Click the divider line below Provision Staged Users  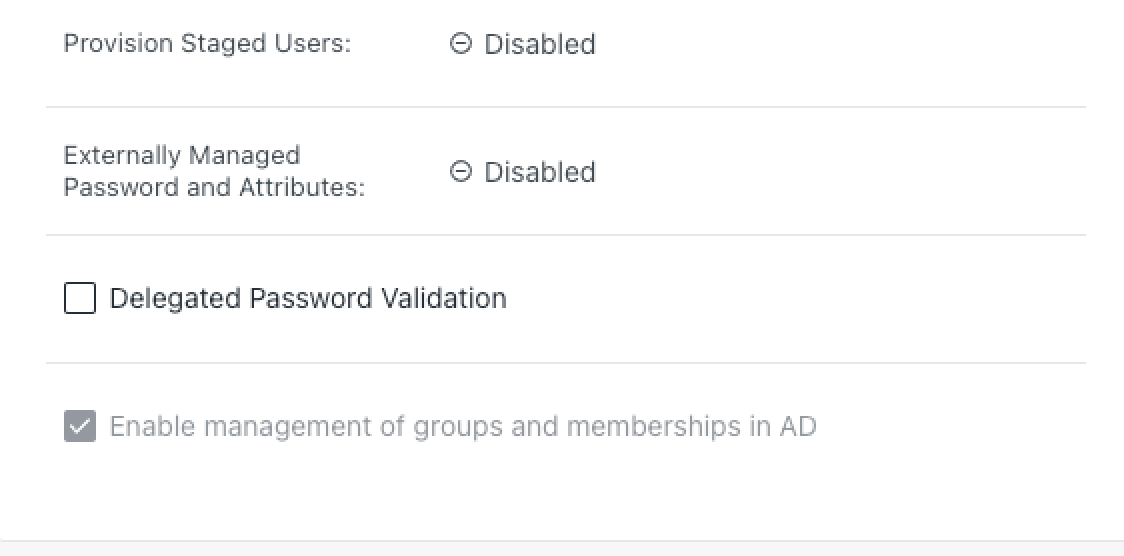(x=565, y=107)
